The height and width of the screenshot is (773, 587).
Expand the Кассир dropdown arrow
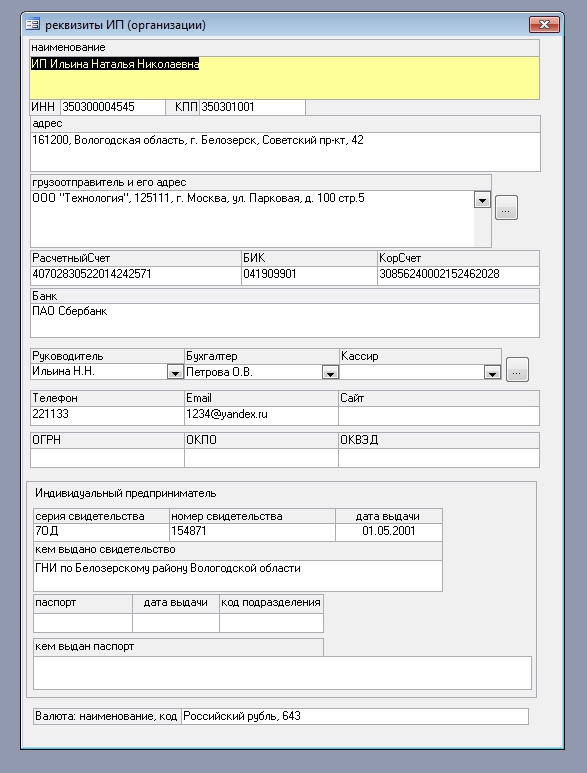[x=492, y=372]
